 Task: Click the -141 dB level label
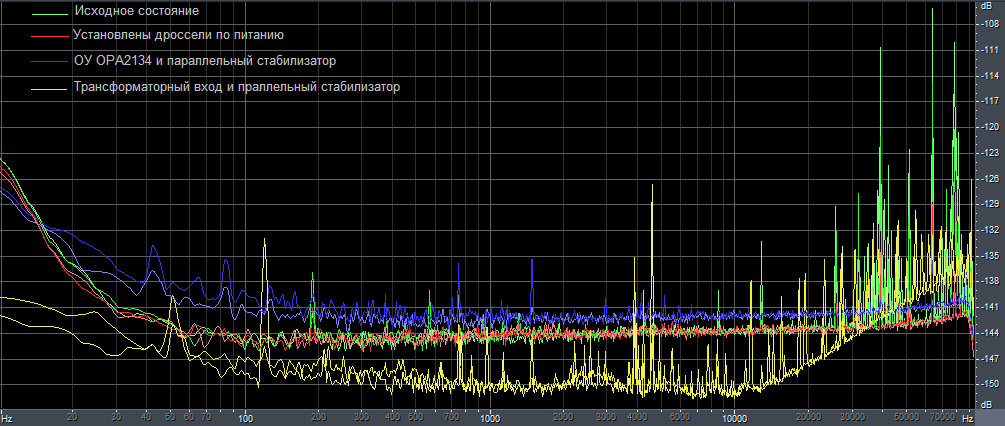[989, 307]
